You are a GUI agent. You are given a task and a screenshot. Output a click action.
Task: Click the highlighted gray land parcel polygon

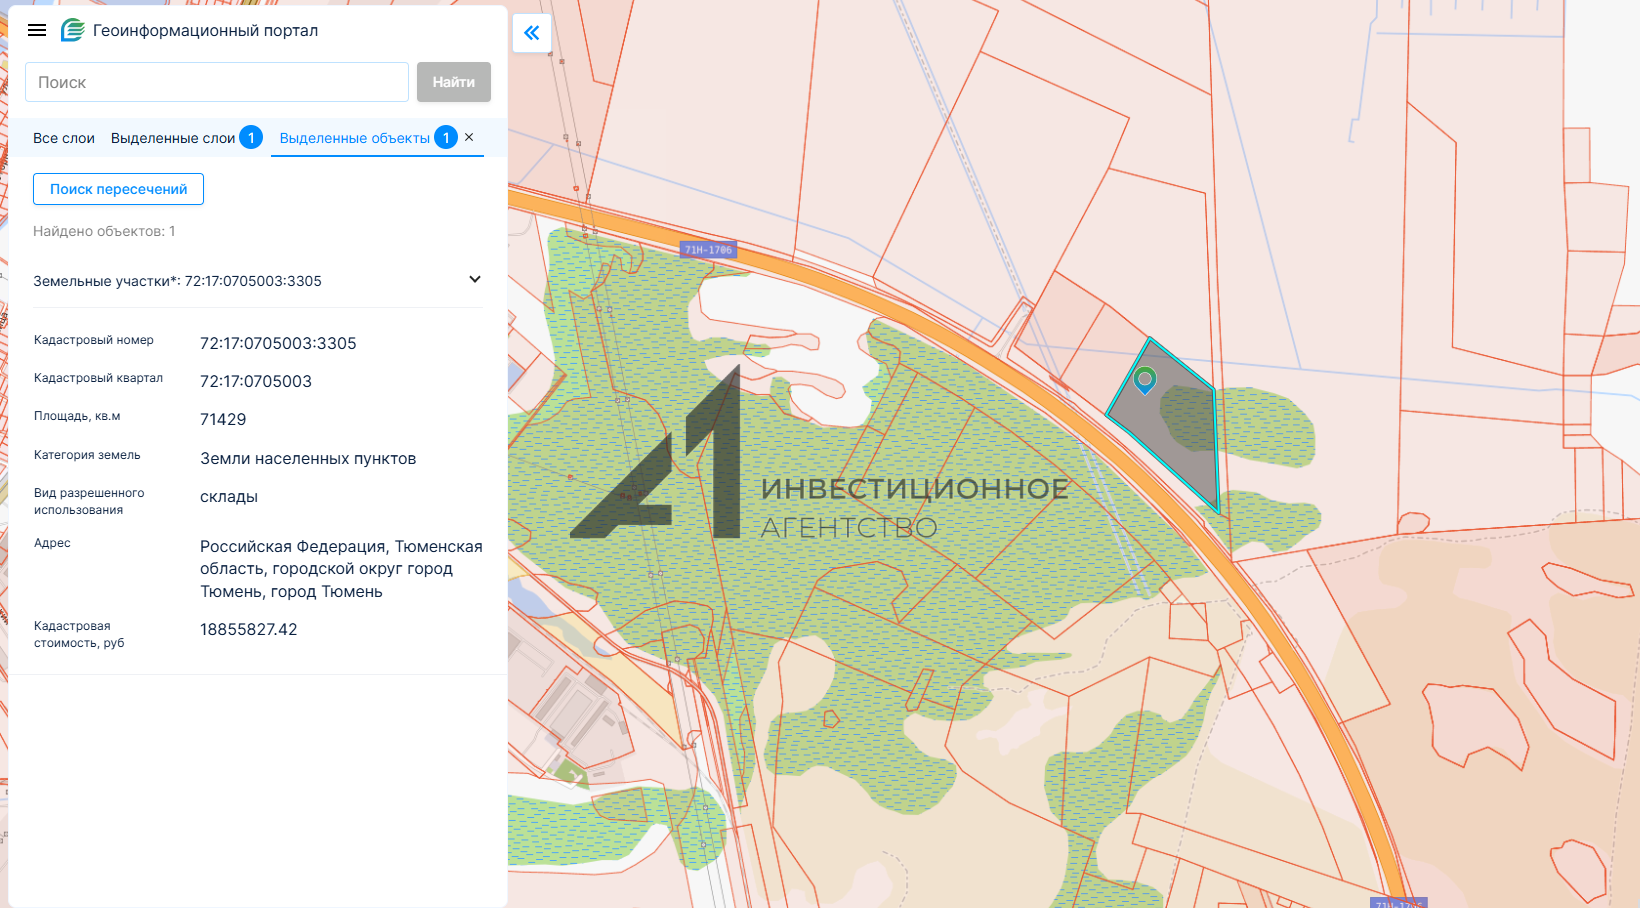click(1170, 430)
